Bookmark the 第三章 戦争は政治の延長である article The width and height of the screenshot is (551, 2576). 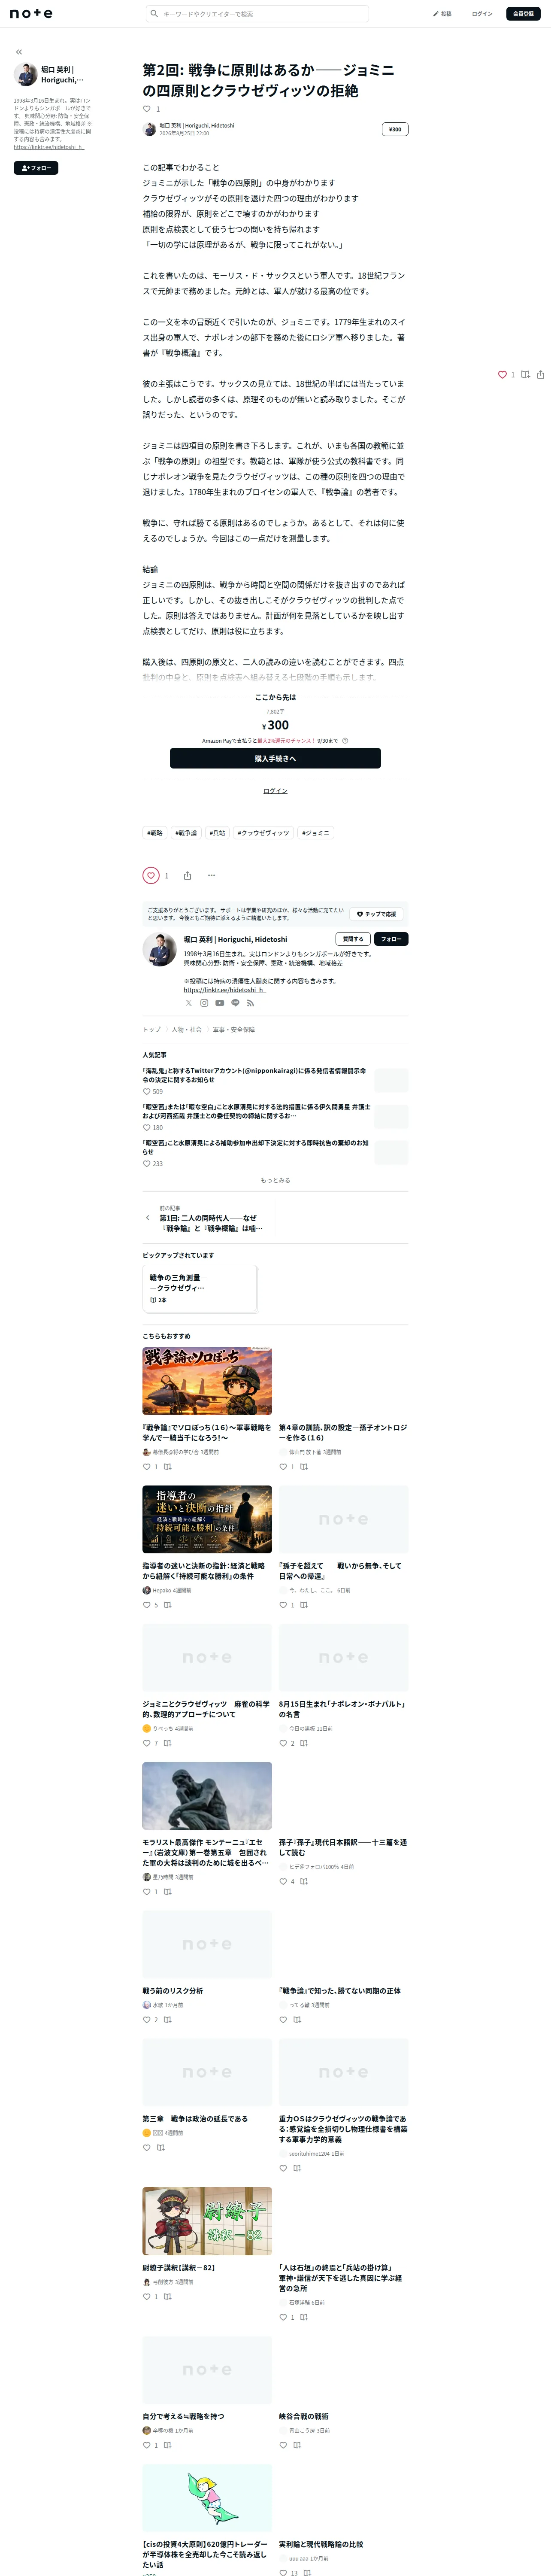pyautogui.click(x=160, y=2147)
